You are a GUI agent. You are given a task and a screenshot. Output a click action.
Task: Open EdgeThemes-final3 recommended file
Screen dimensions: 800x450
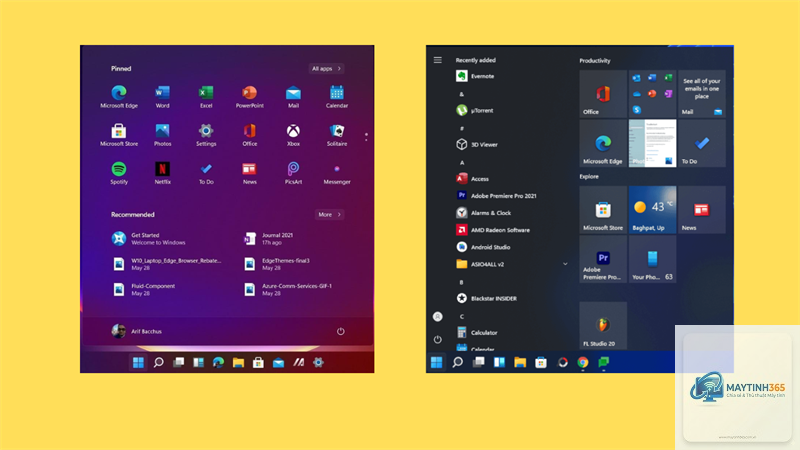coord(277,264)
